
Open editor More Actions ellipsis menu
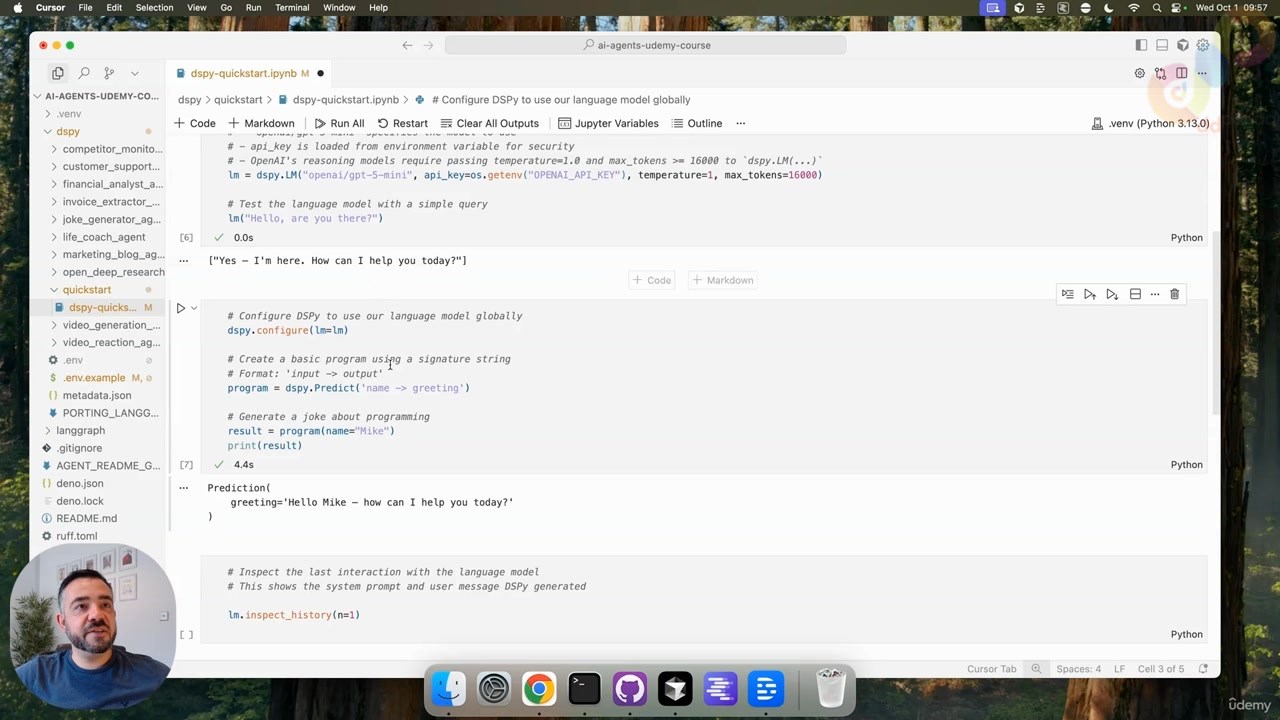point(1202,73)
